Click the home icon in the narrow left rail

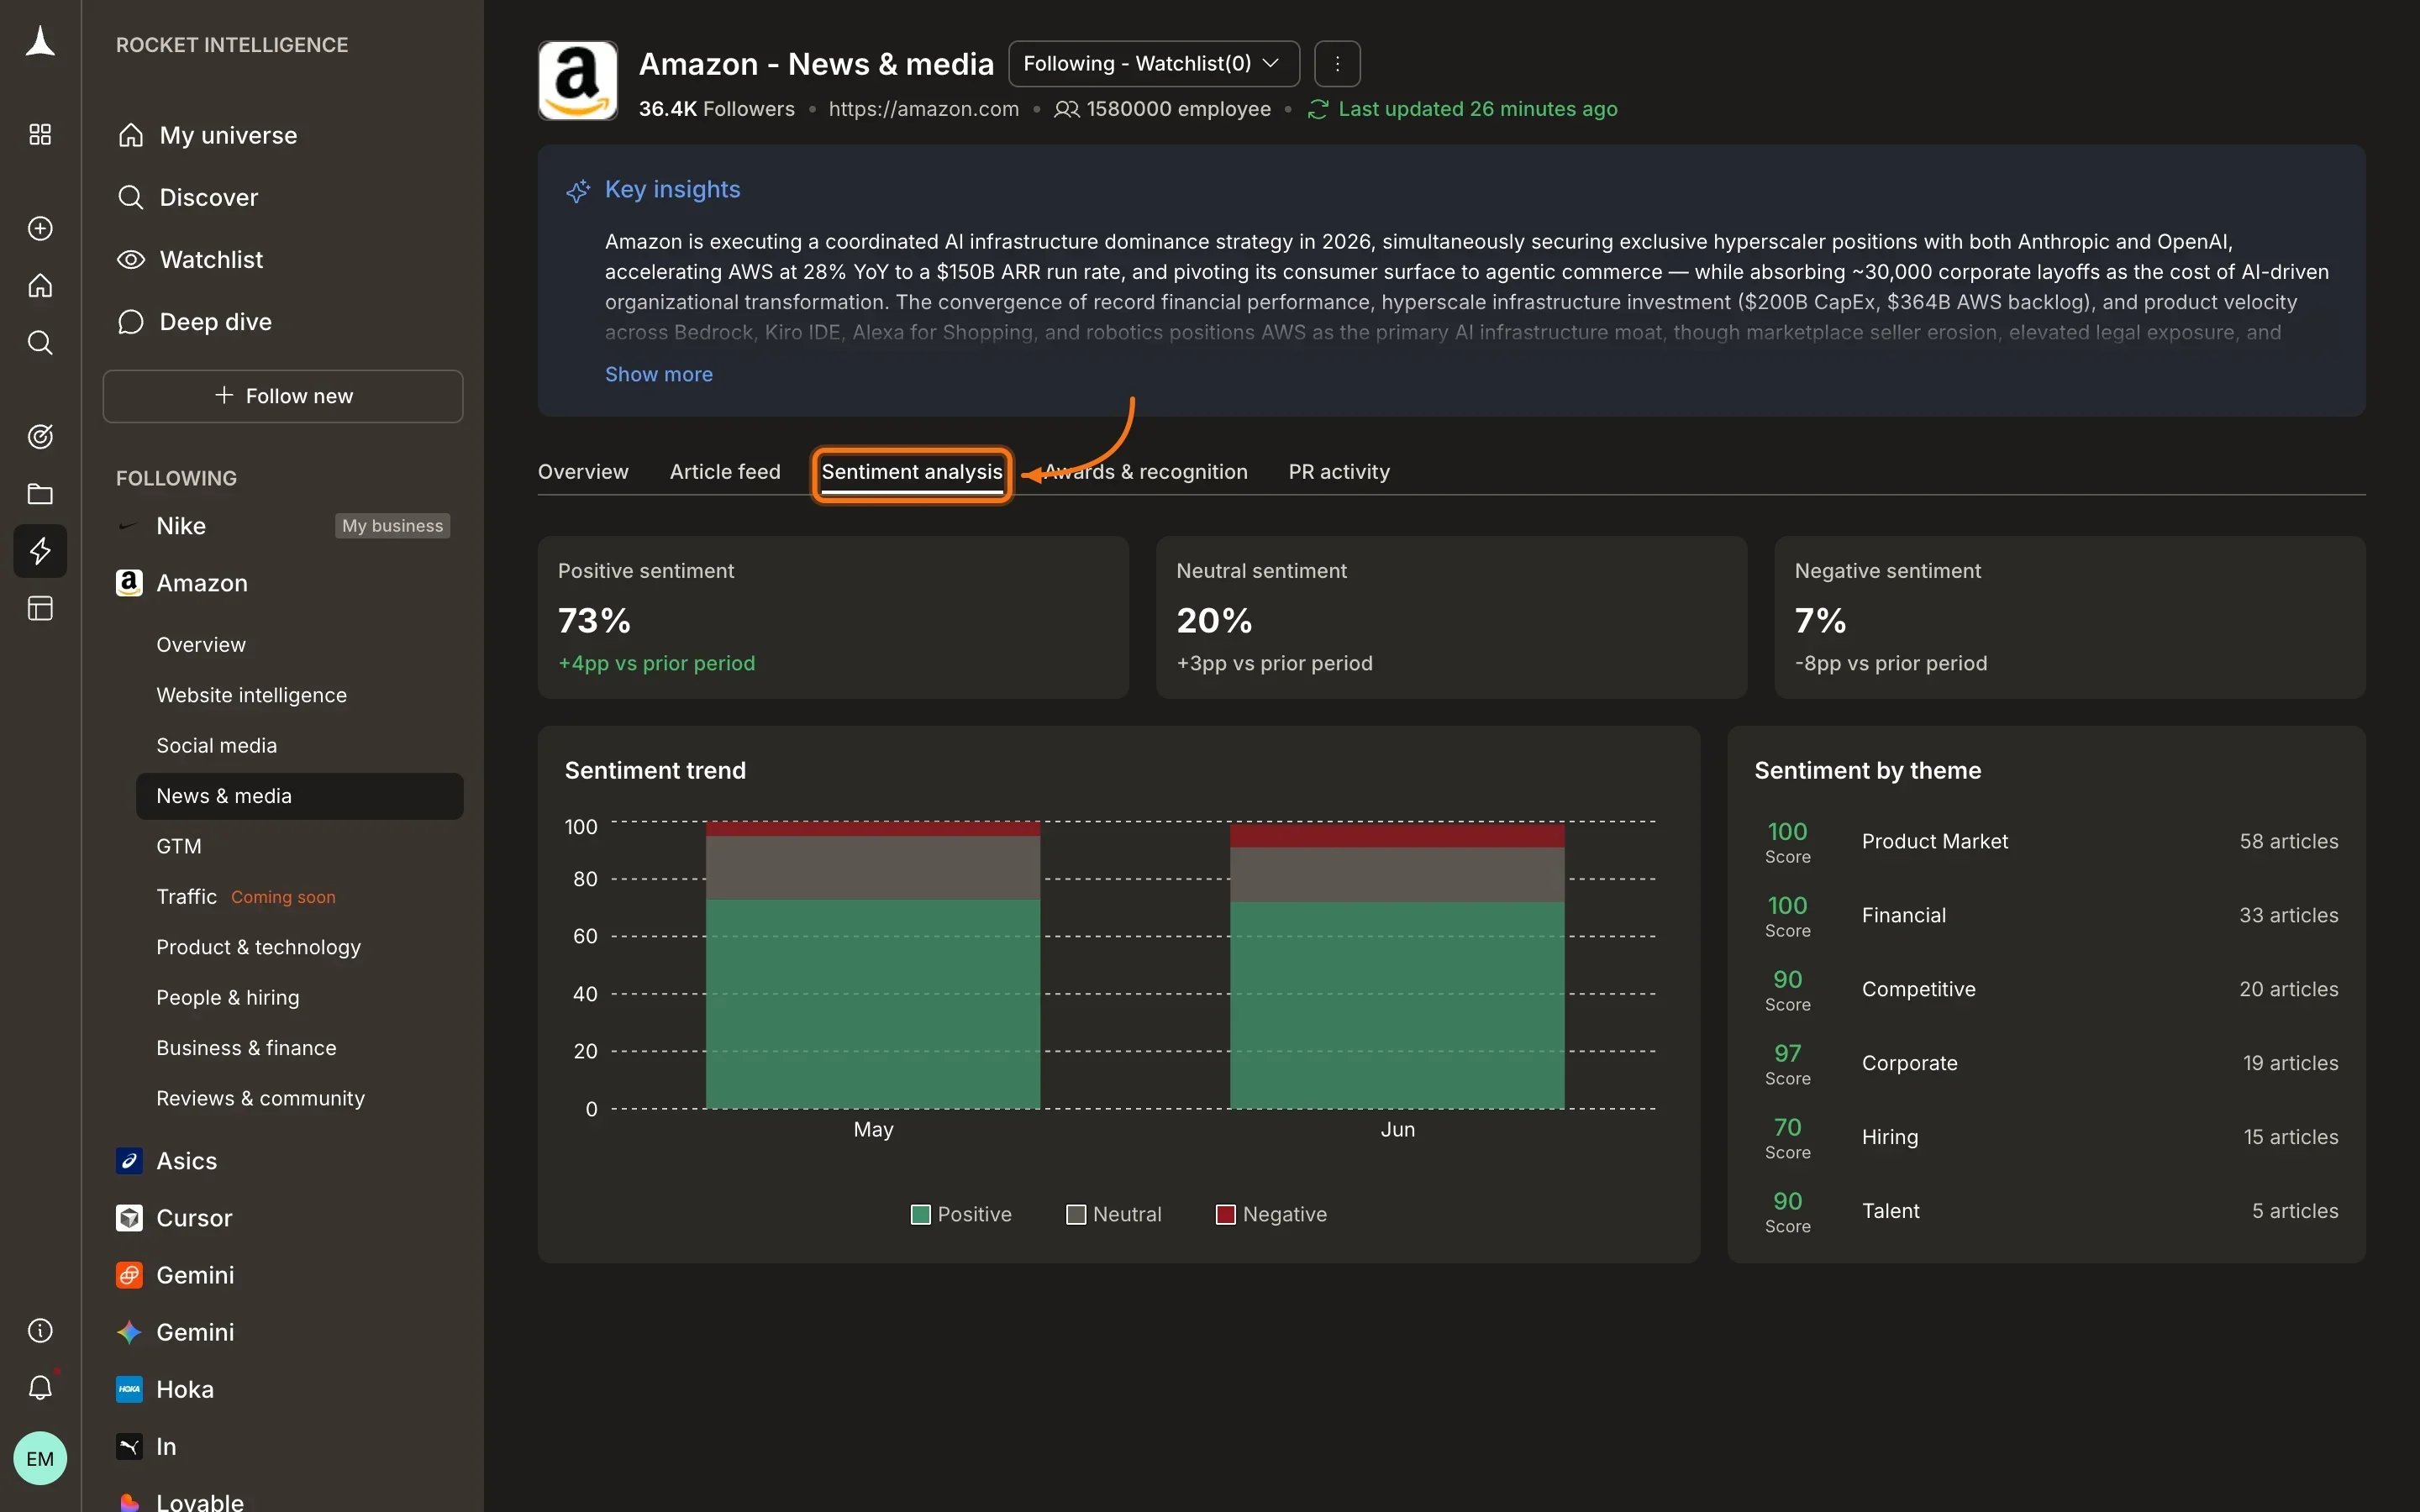[x=40, y=285]
